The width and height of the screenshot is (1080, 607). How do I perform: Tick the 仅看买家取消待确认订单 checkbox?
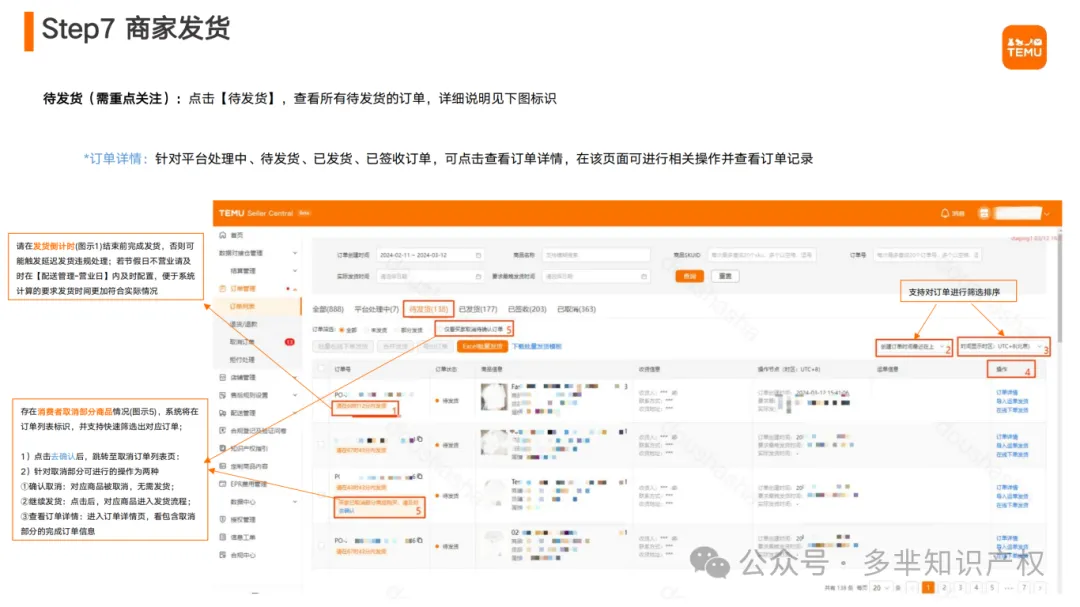point(440,329)
